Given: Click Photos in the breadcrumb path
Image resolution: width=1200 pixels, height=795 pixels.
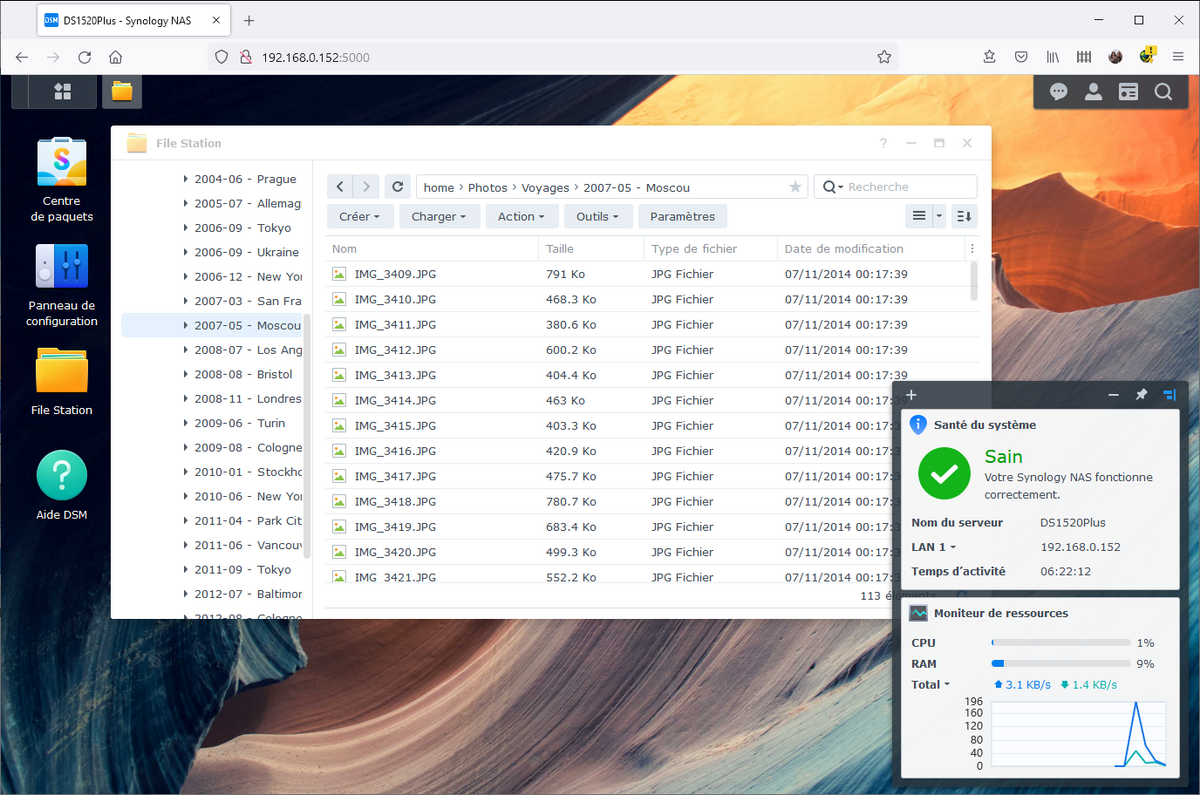Looking at the screenshot, I should click(x=488, y=187).
